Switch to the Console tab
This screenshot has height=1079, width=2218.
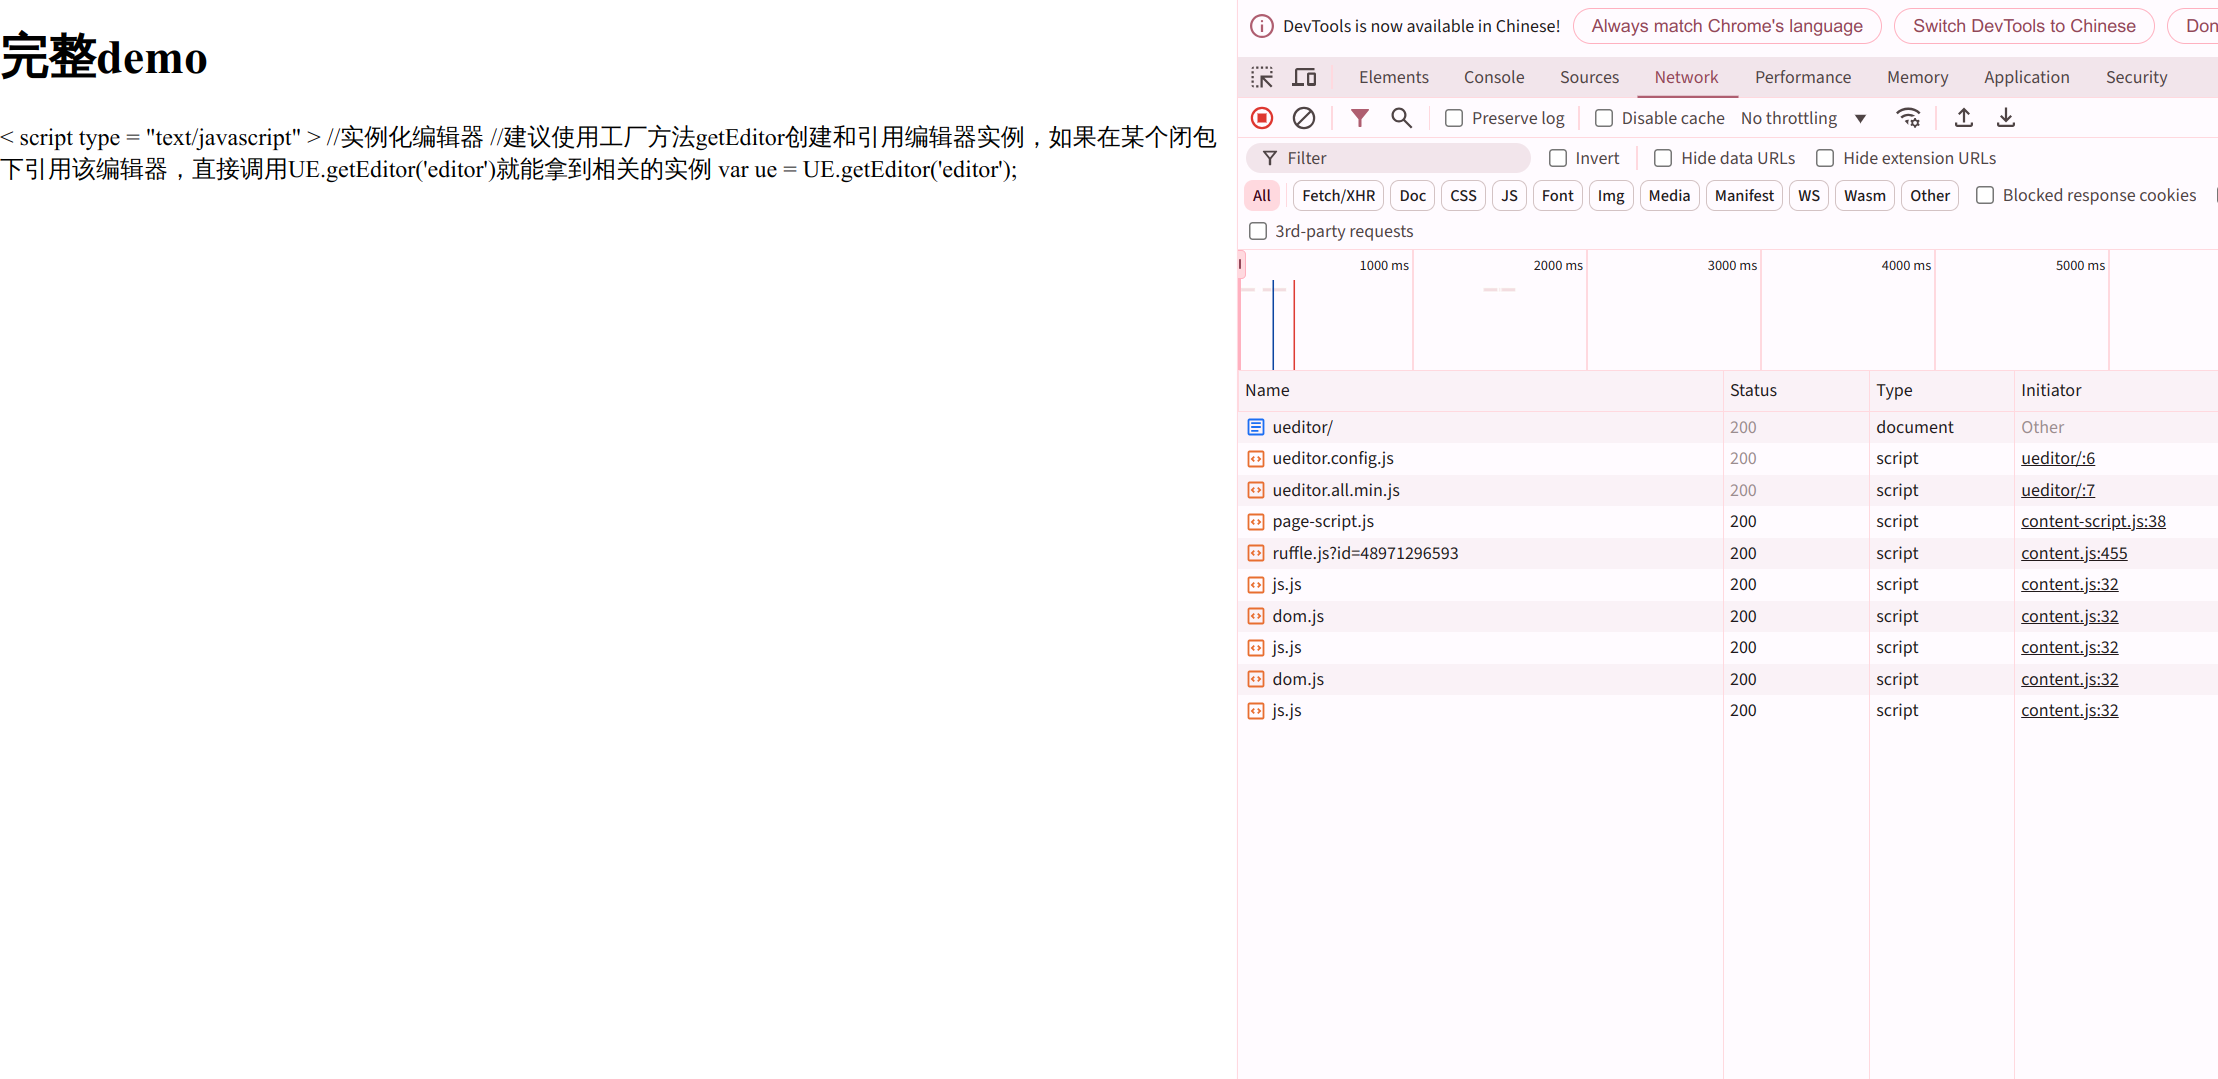[1494, 77]
